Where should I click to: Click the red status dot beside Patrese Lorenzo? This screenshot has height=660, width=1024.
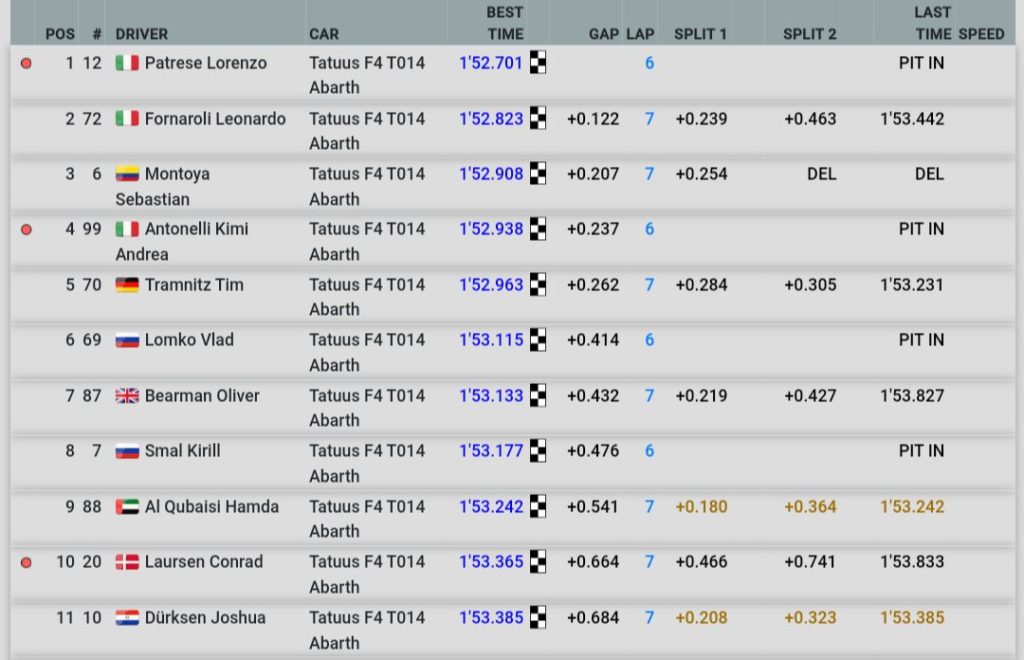tap(26, 63)
